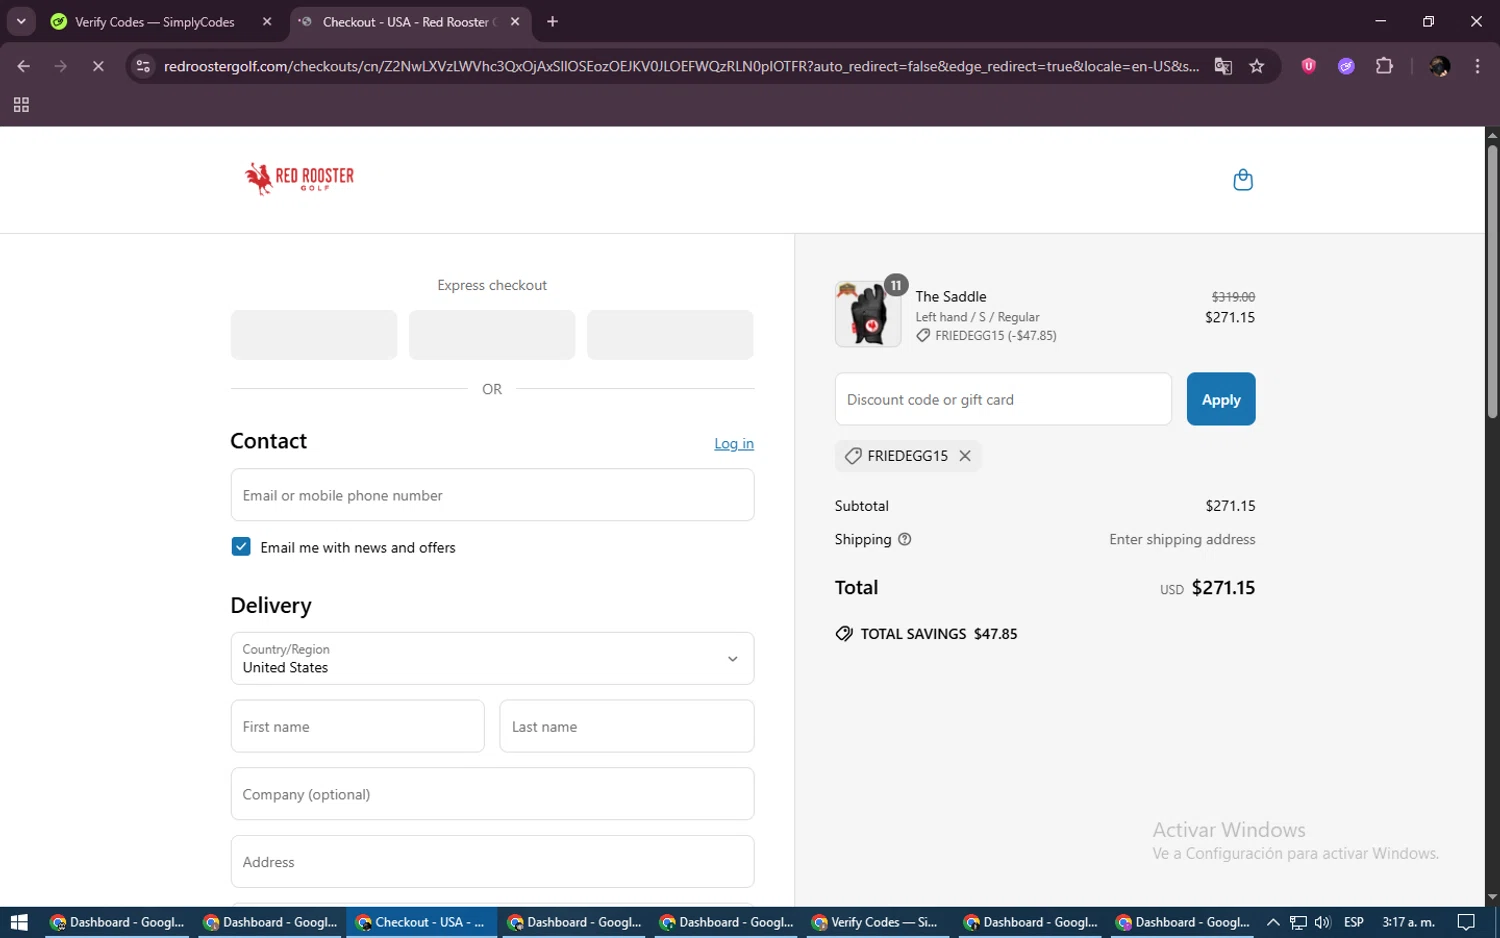The width and height of the screenshot is (1500, 938).
Task: Expand the Country/Region dropdown
Action: [x=492, y=658]
